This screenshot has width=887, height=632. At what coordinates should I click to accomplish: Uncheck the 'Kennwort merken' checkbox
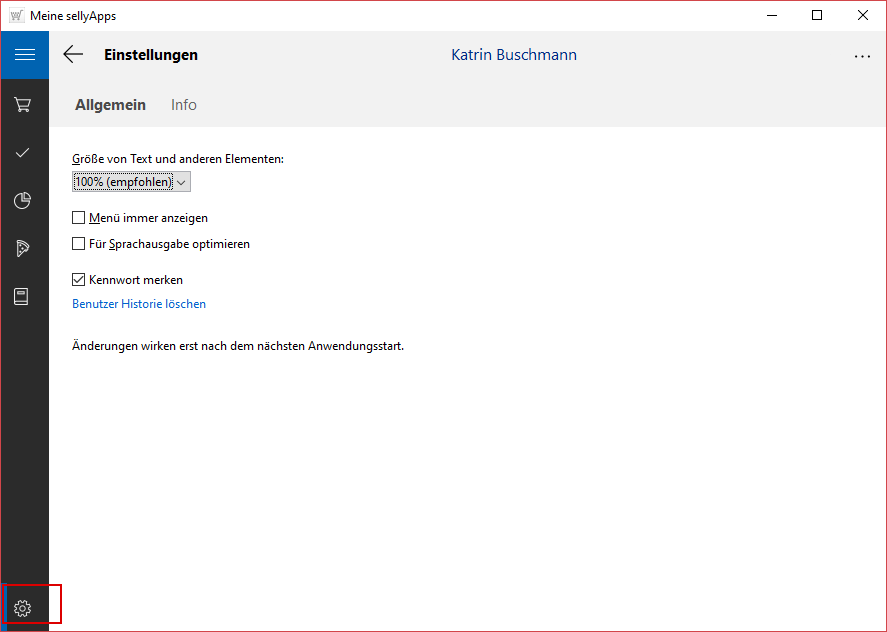[x=79, y=280]
